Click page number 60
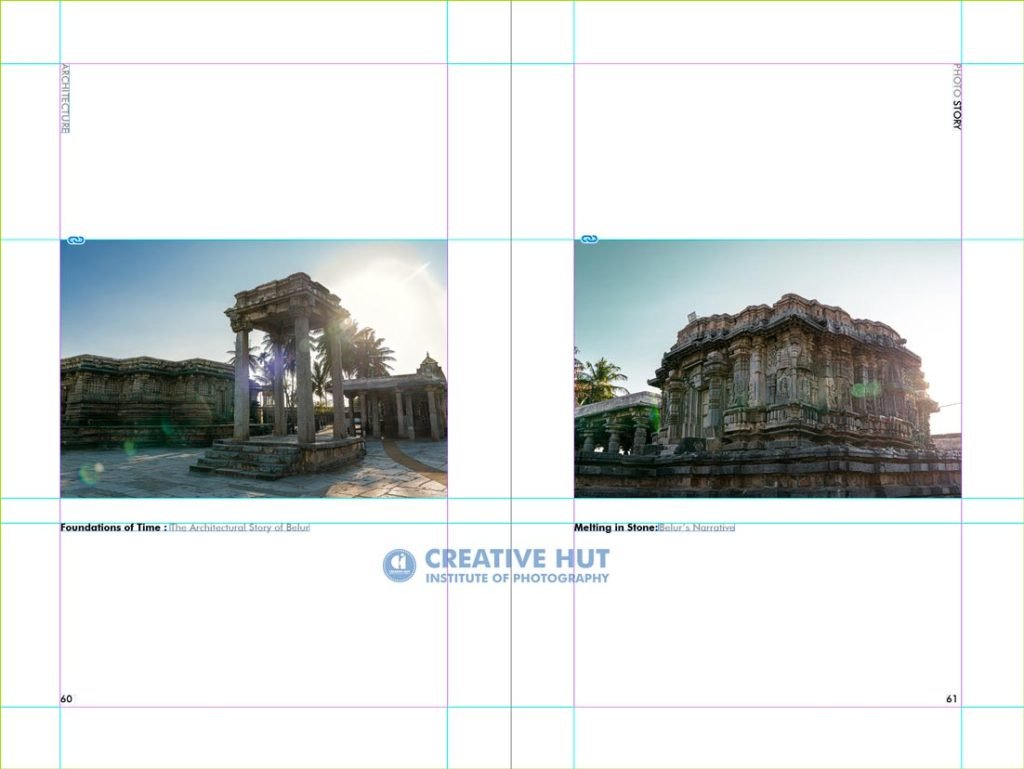The width and height of the screenshot is (1024, 769). point(67,698)
